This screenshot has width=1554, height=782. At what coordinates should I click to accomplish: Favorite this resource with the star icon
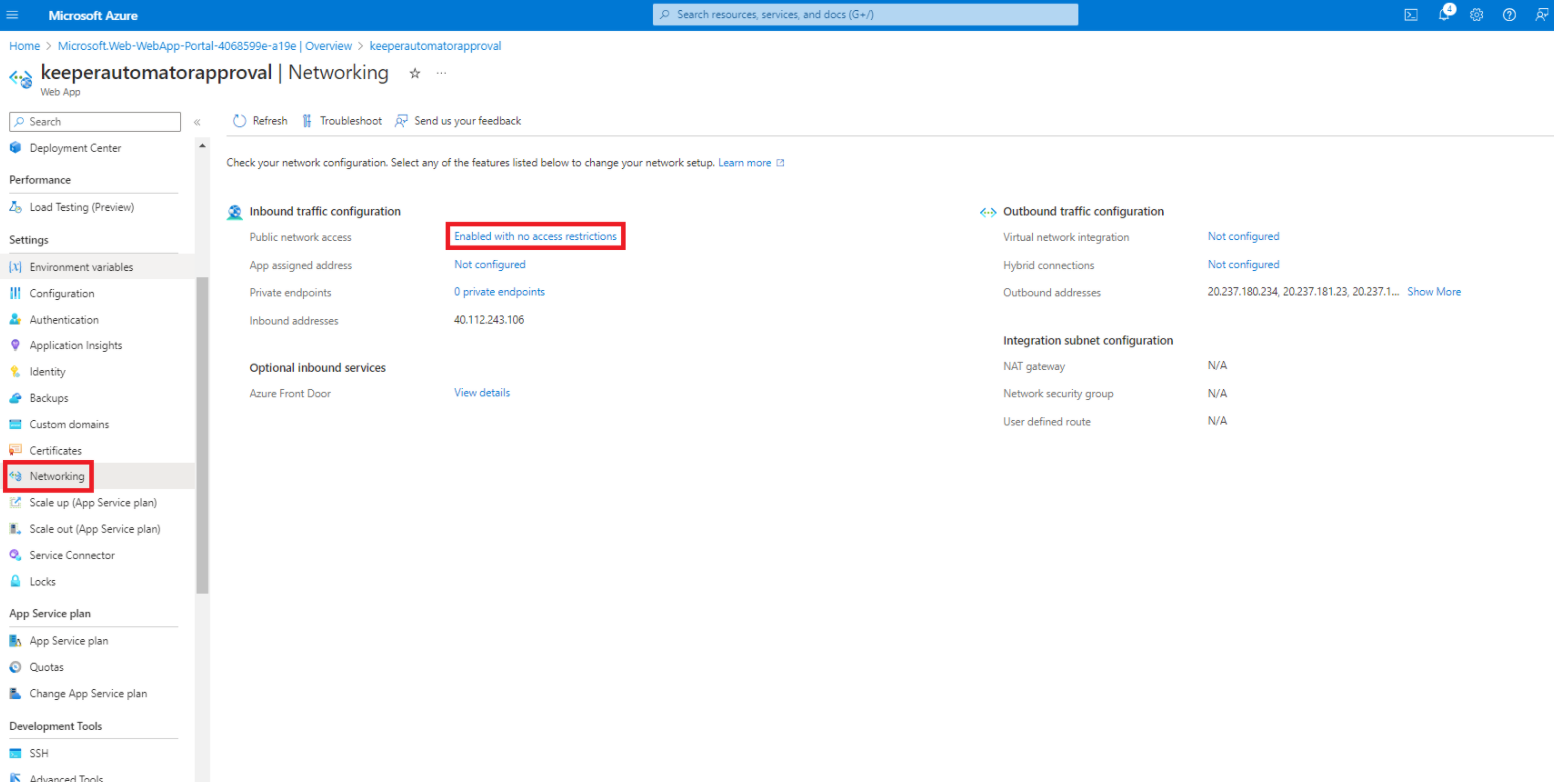click(415, 73)
